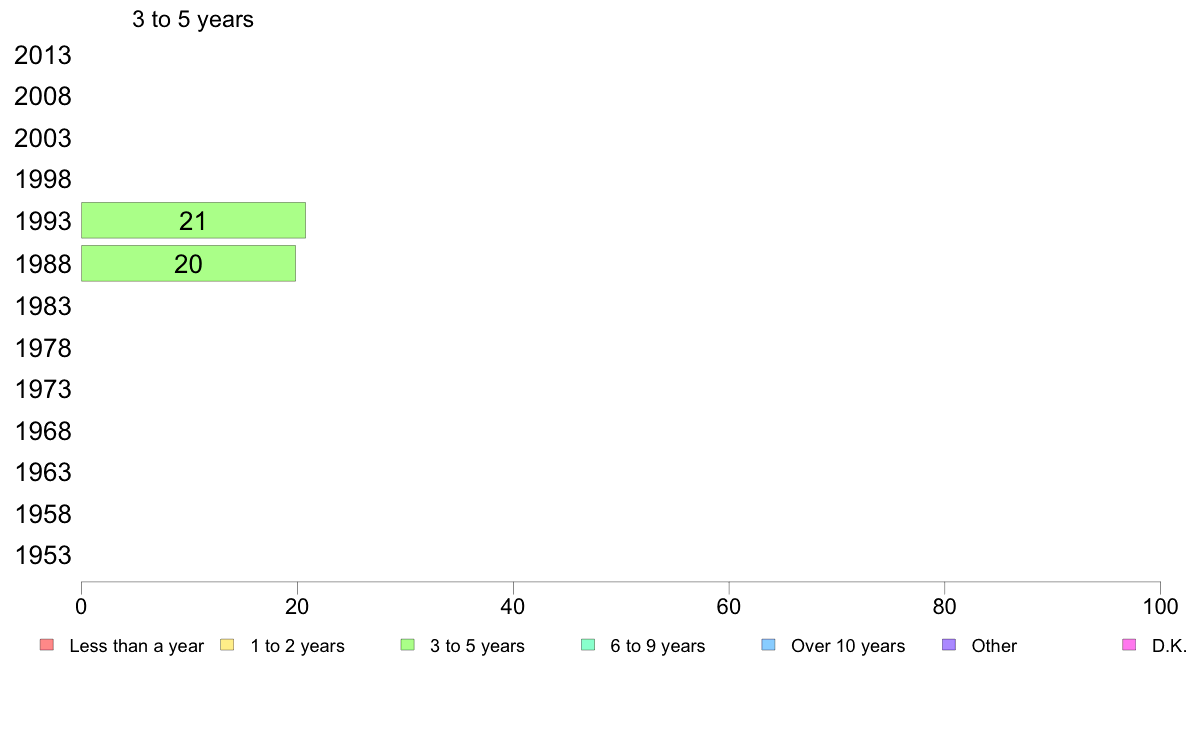1188x736 pixels.
Task: Click the 1998 year label
Action: (x=43, y=180)
